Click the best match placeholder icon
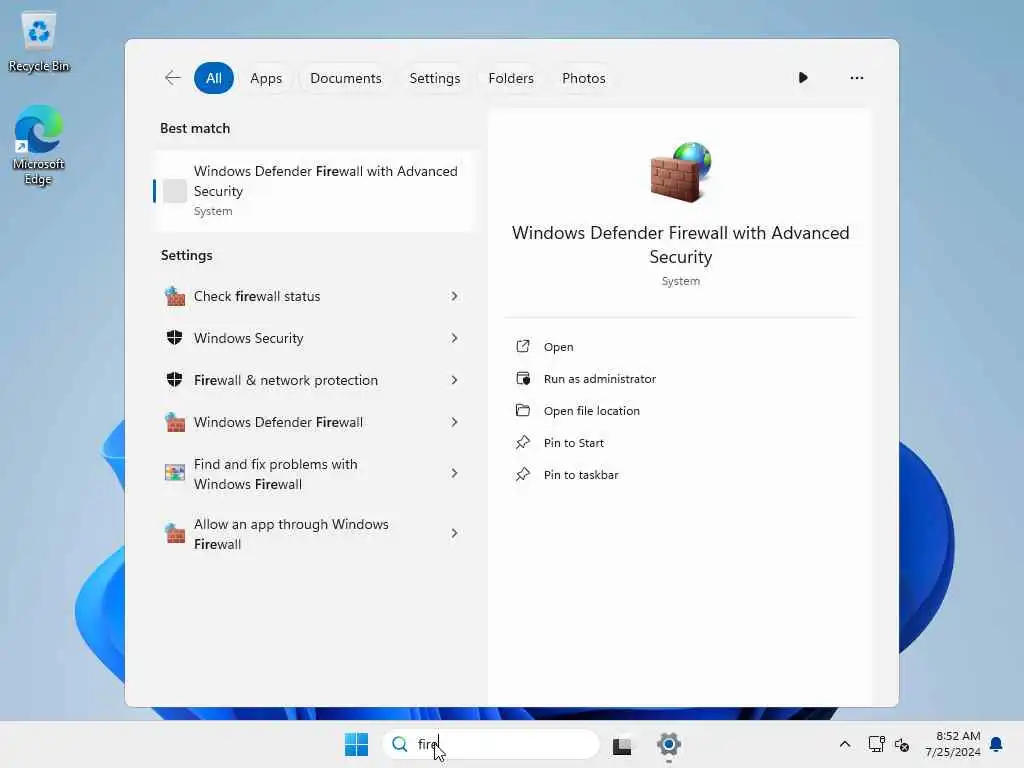 click(174, 191)
